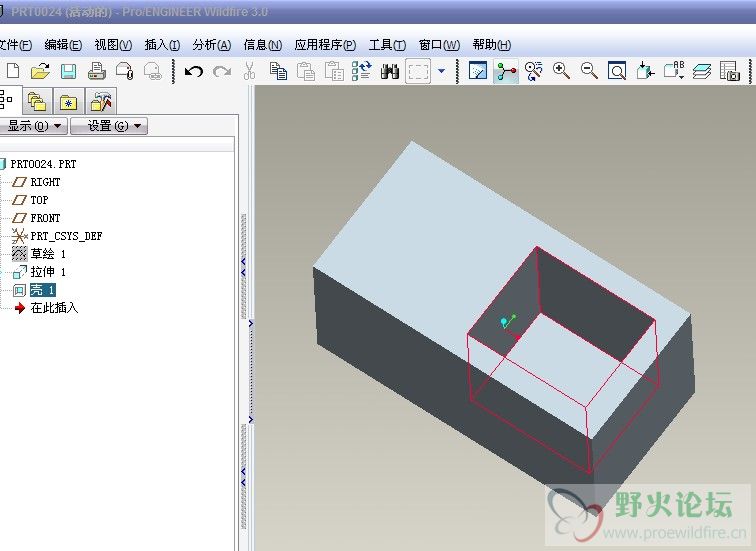Click the Reorient view icon
Screen dimensions: 756x551
pyautogui.click(x=645, y=71)
